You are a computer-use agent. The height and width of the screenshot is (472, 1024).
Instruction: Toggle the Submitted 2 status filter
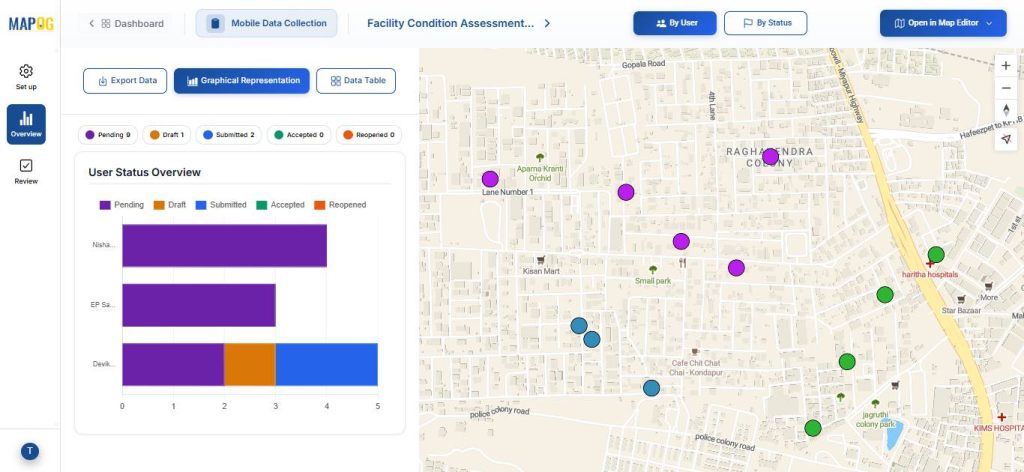tap(229, 134)
